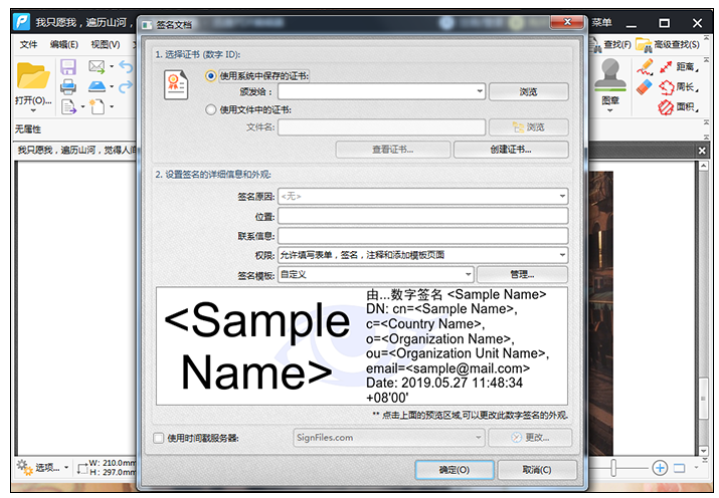Click the page layout icon beside zoom
The width and height of the screenshot is (719, 498).
pos(679,468)
